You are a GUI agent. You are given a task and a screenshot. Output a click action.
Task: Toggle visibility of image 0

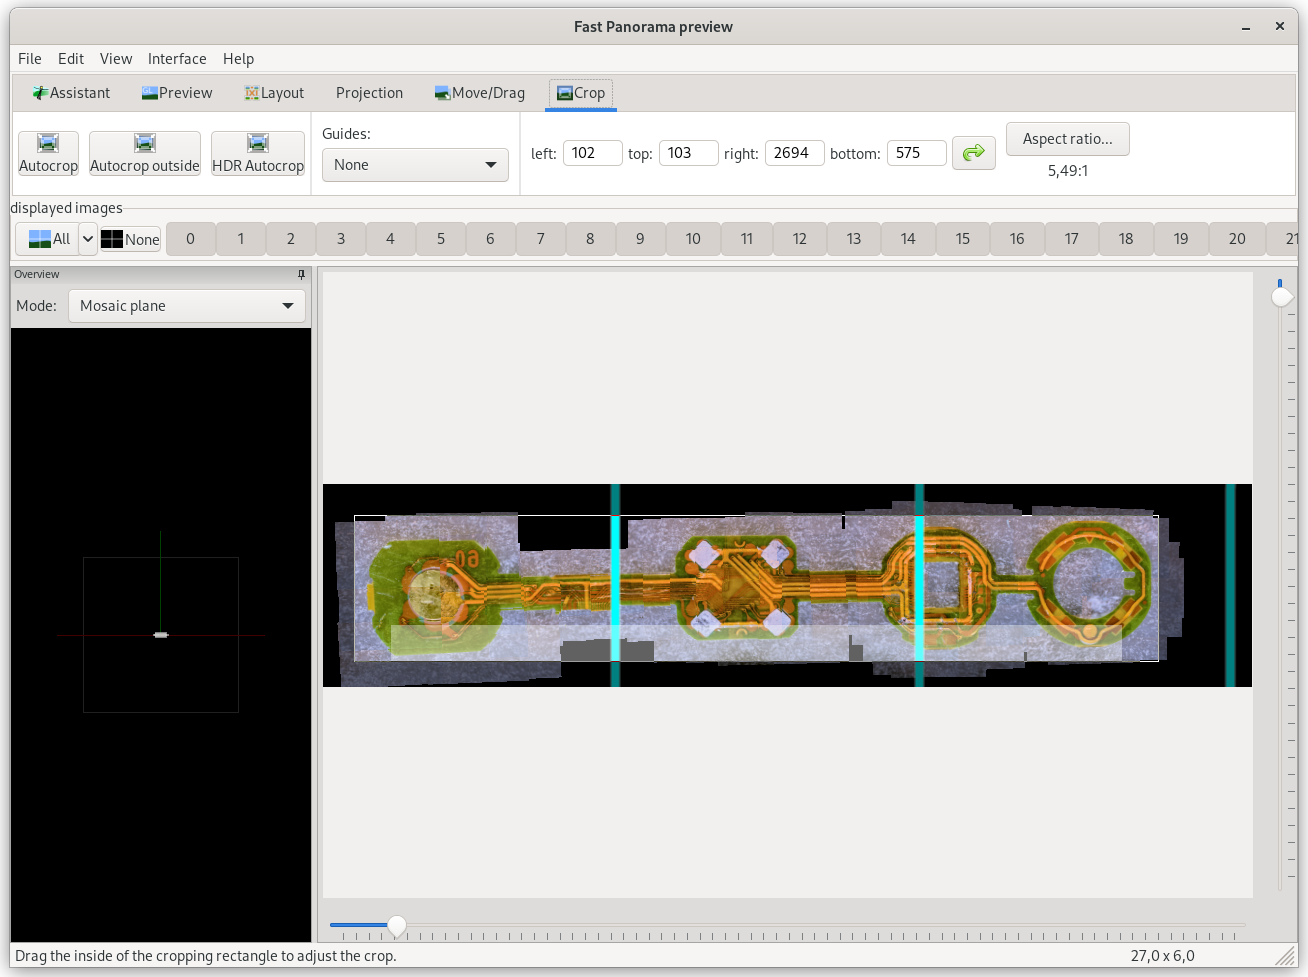tap(190, 239)
